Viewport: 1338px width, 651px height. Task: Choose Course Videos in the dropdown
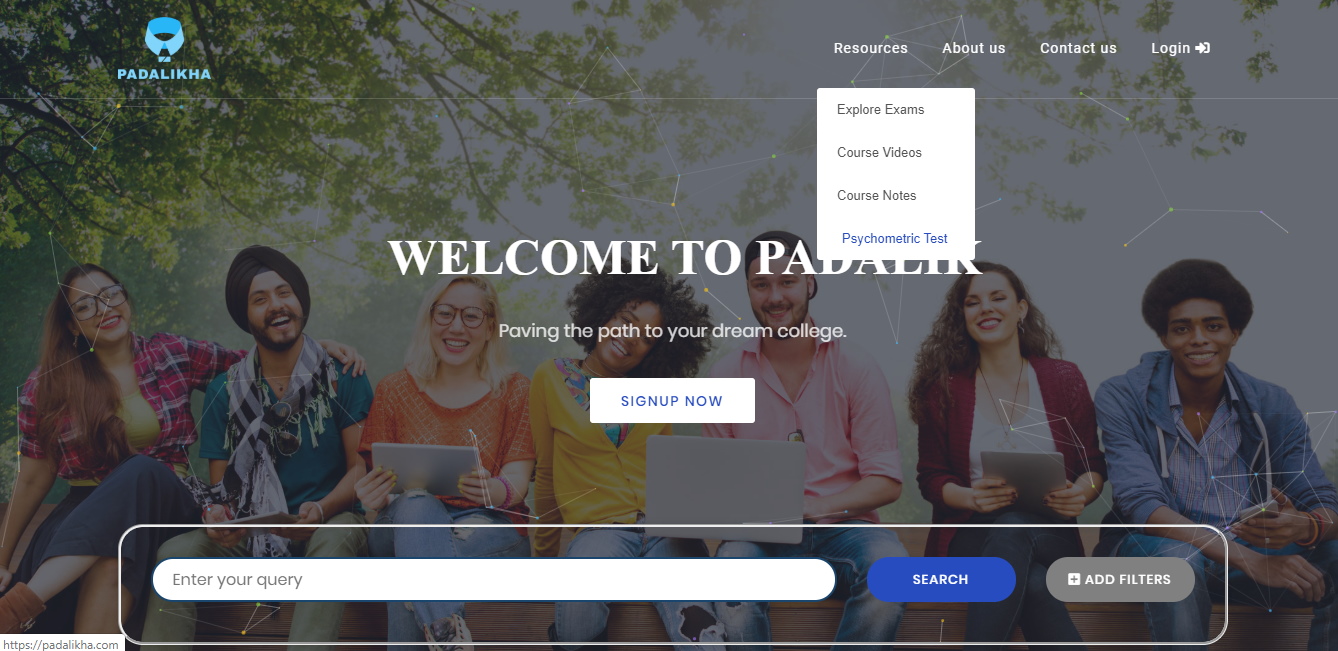click(x=880, y=153)
